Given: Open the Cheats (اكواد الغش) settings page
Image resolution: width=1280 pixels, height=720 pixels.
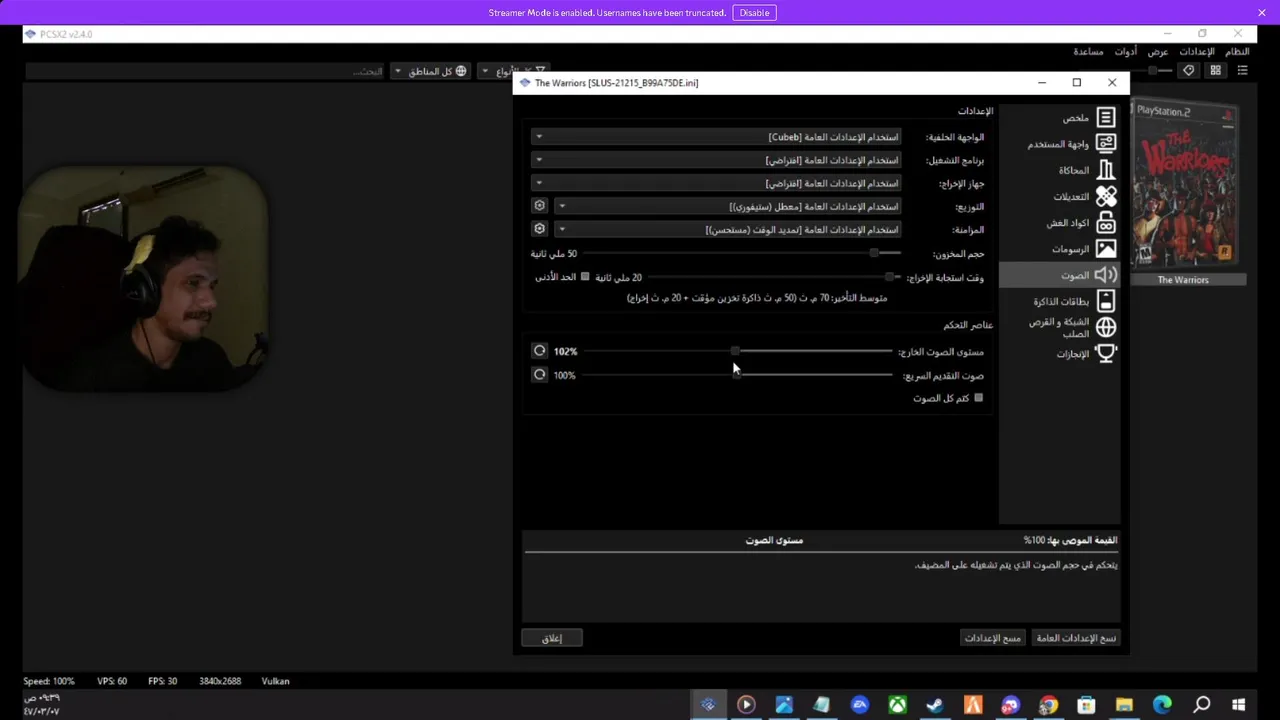Looking at the screenshot, I should point(1060,222).
